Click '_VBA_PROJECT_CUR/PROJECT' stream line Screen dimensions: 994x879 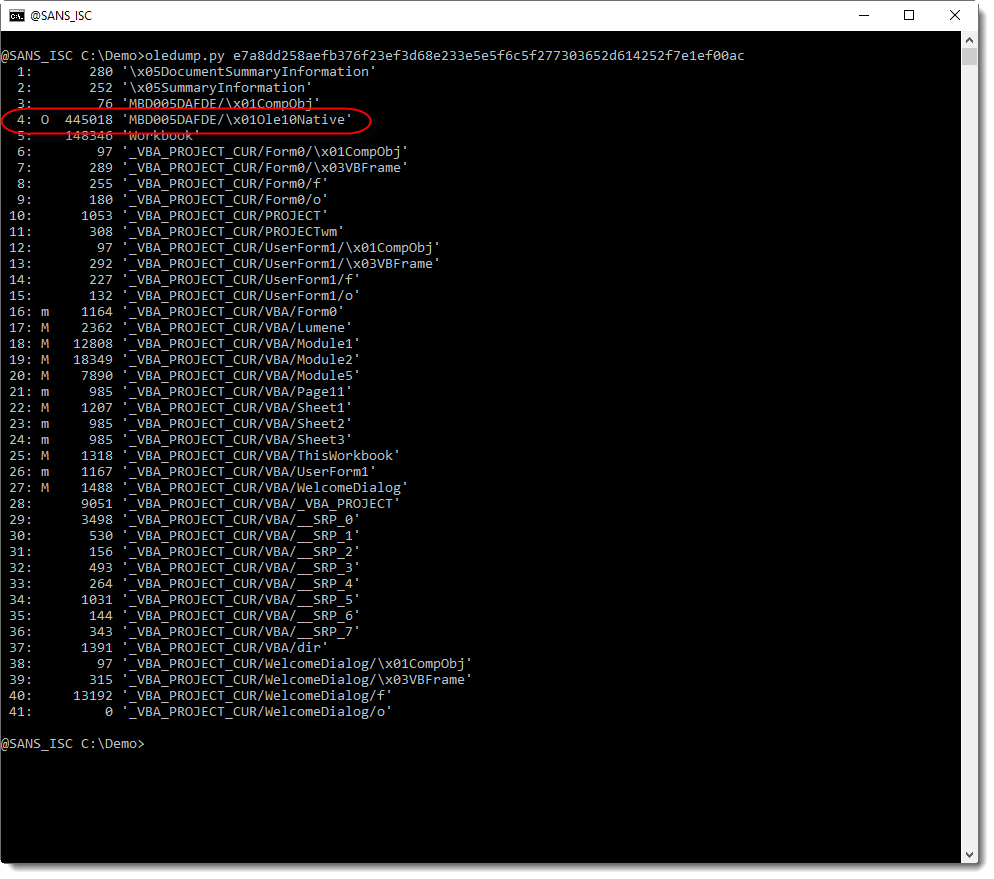click(169, 215)
